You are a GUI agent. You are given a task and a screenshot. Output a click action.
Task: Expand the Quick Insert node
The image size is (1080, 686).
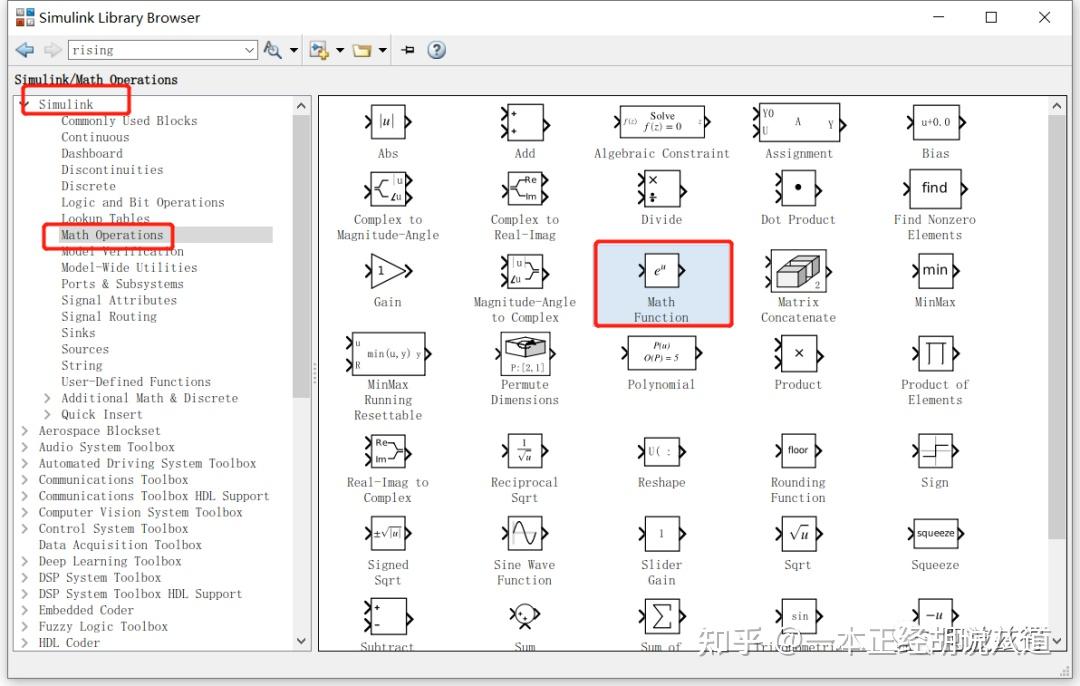click(47, 415)
